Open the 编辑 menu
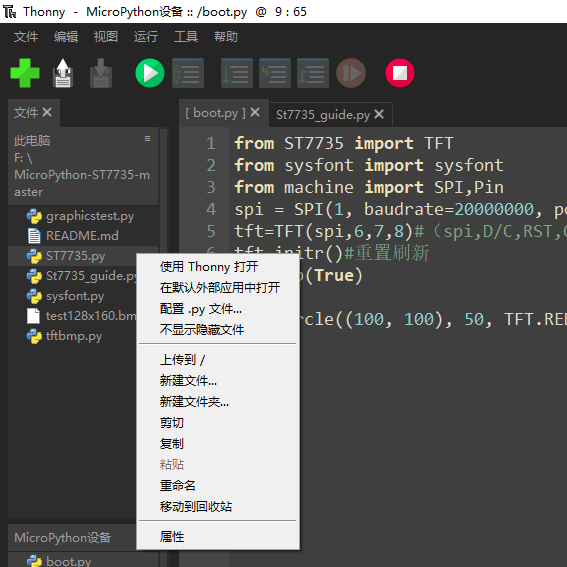The width and height of the screenshot is (567, 567). click(x=66, y=37)
